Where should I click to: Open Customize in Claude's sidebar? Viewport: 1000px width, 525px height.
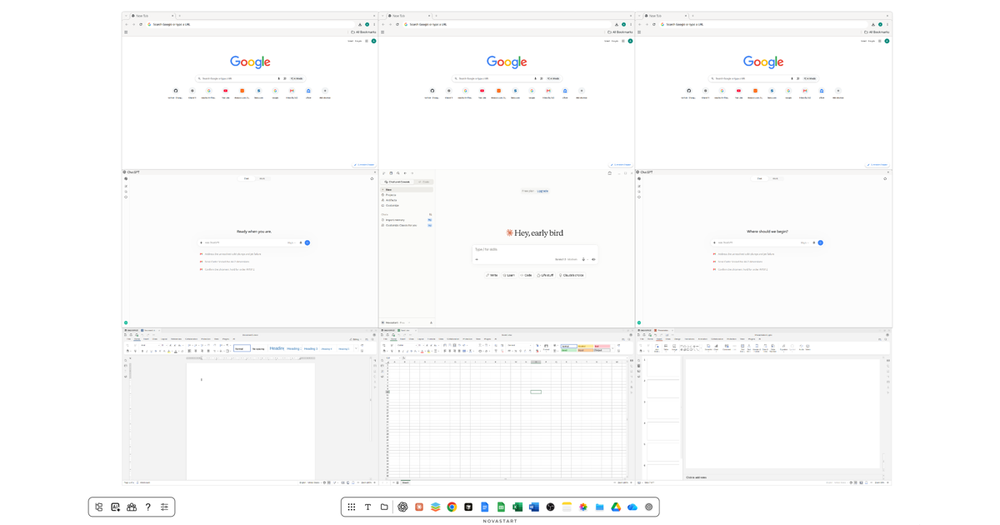pyautogui.click(x=407, y=205)
